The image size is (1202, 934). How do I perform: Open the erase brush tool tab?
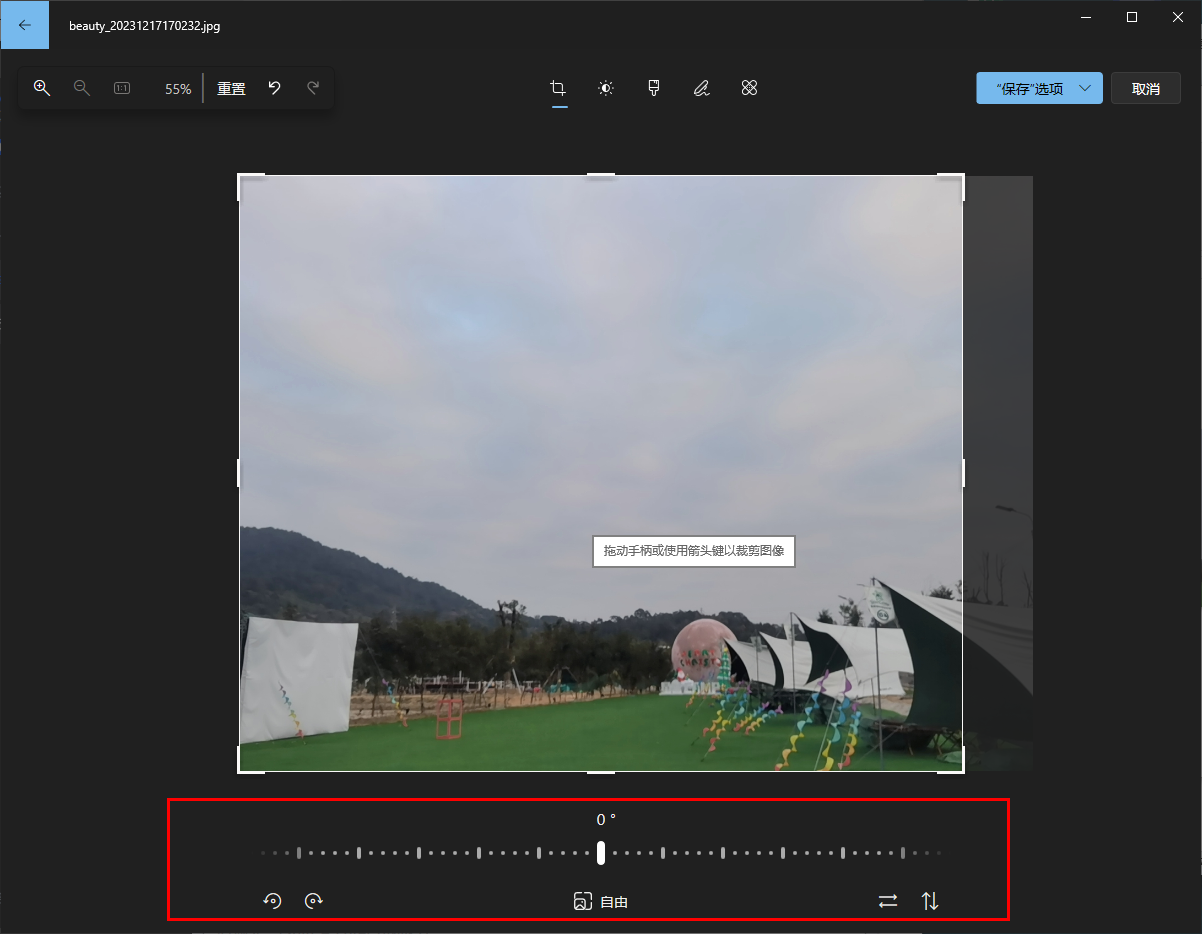click(654, 88)
